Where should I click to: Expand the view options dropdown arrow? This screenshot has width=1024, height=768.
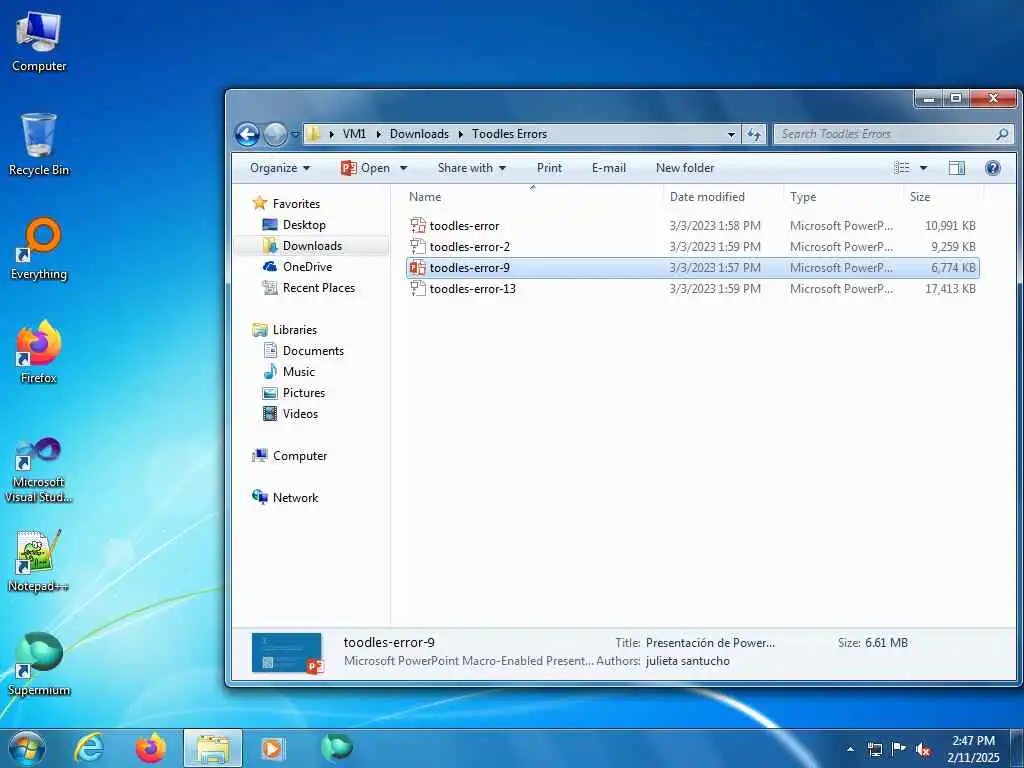tap(923, 168)
